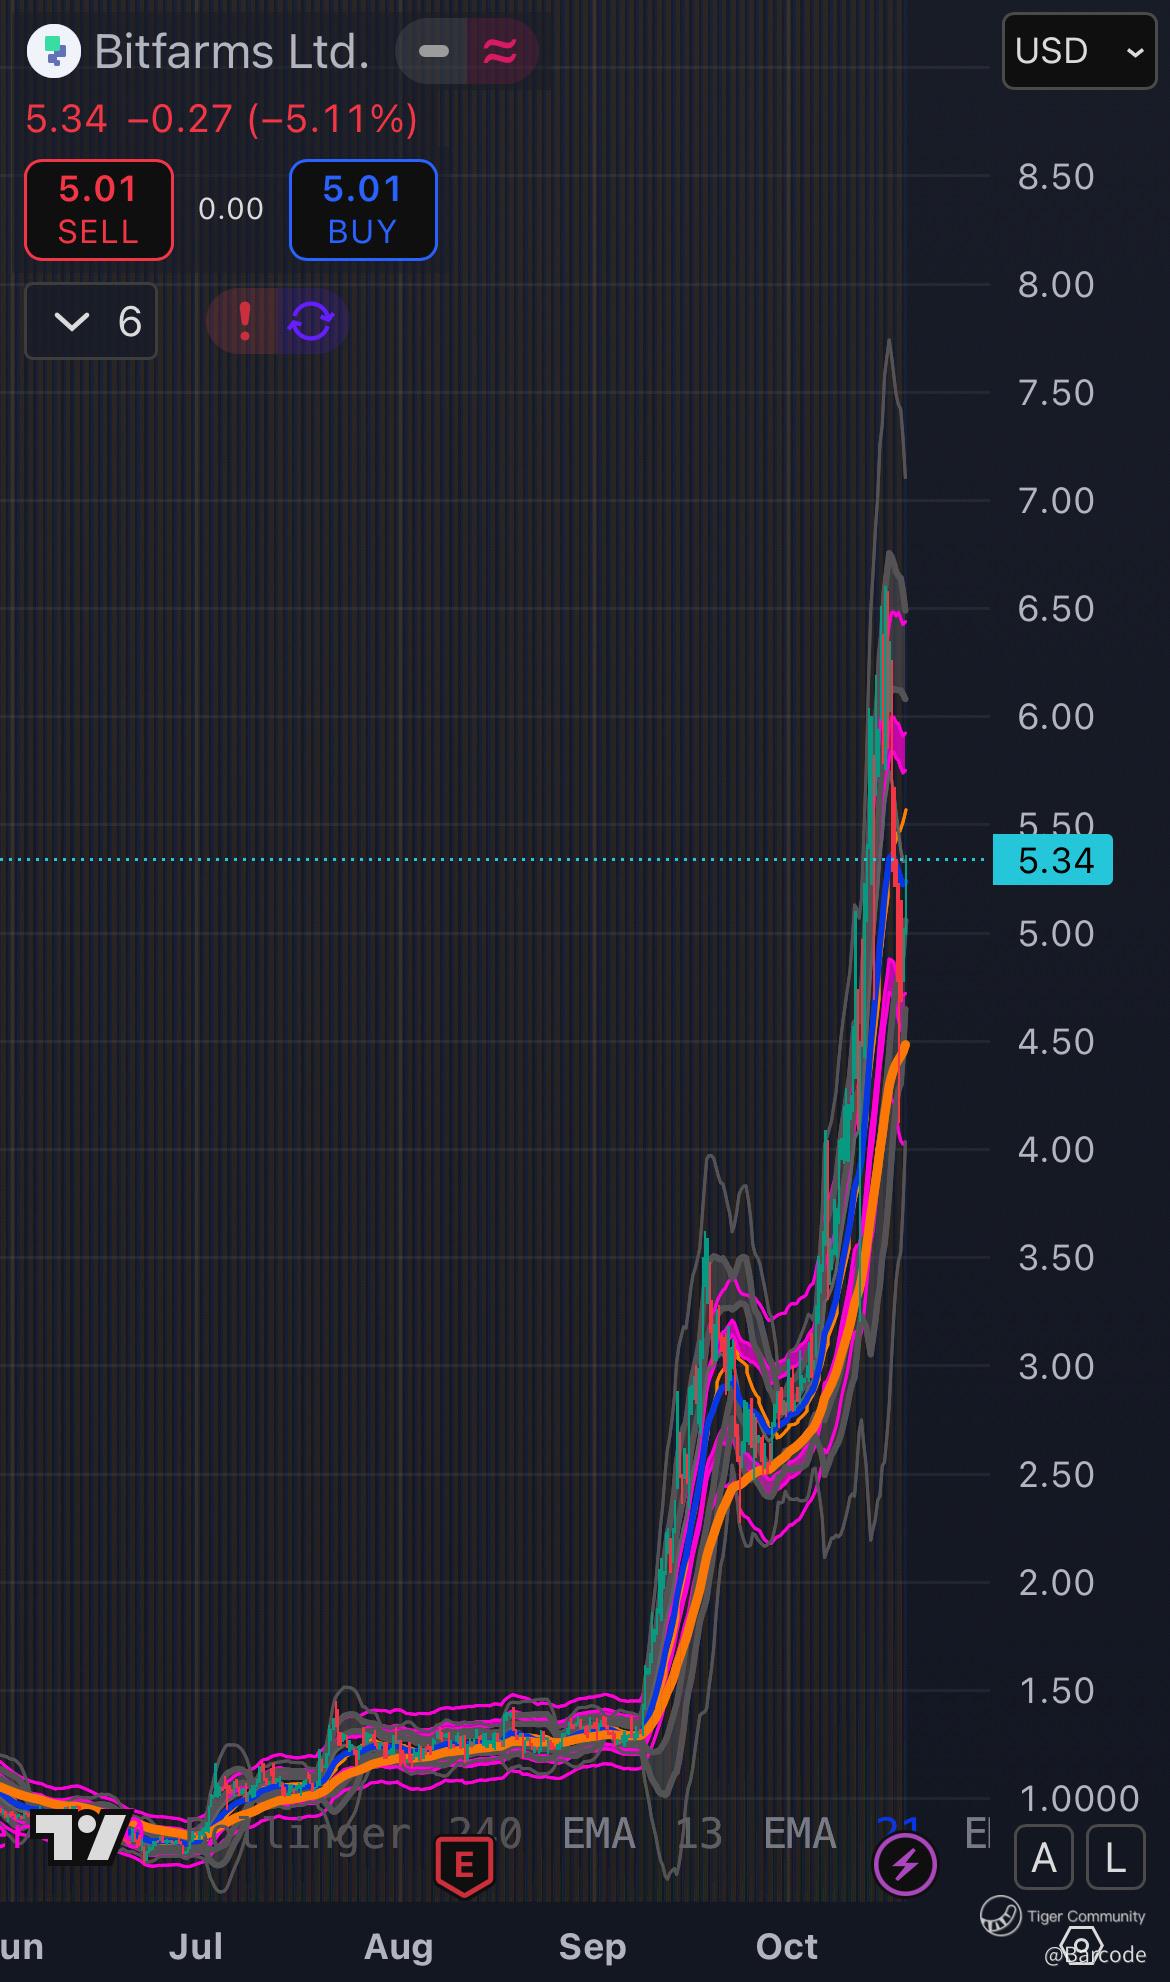Tap the purple refresh sync icon

(311, 321)
